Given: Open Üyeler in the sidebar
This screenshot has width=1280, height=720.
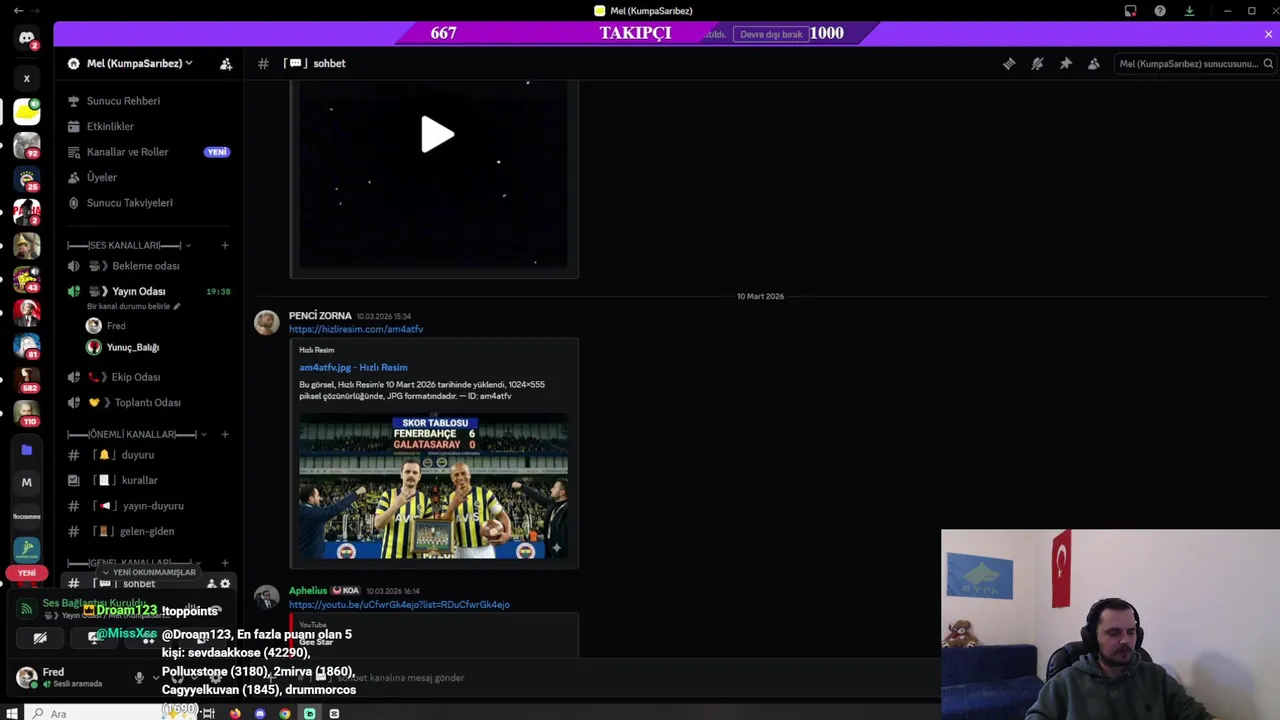Looking at the screenshot, I should click(x=148, y=177).
